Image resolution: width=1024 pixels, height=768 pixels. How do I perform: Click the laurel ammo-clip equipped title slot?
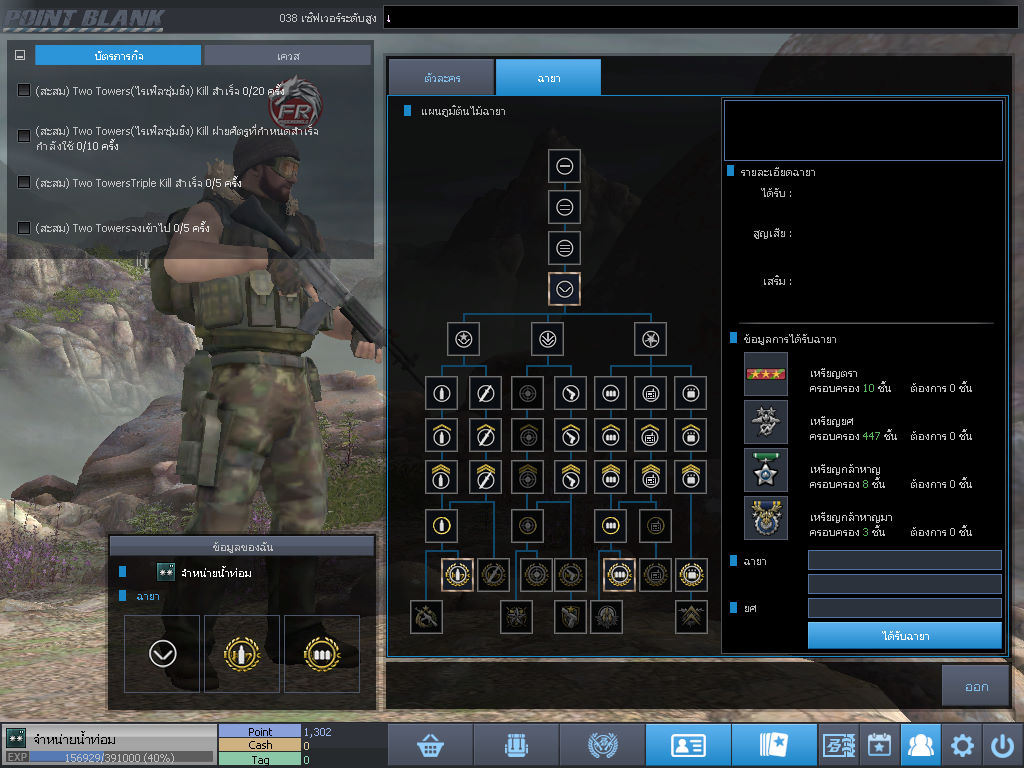pyautogui.click(x=322, y=654)
